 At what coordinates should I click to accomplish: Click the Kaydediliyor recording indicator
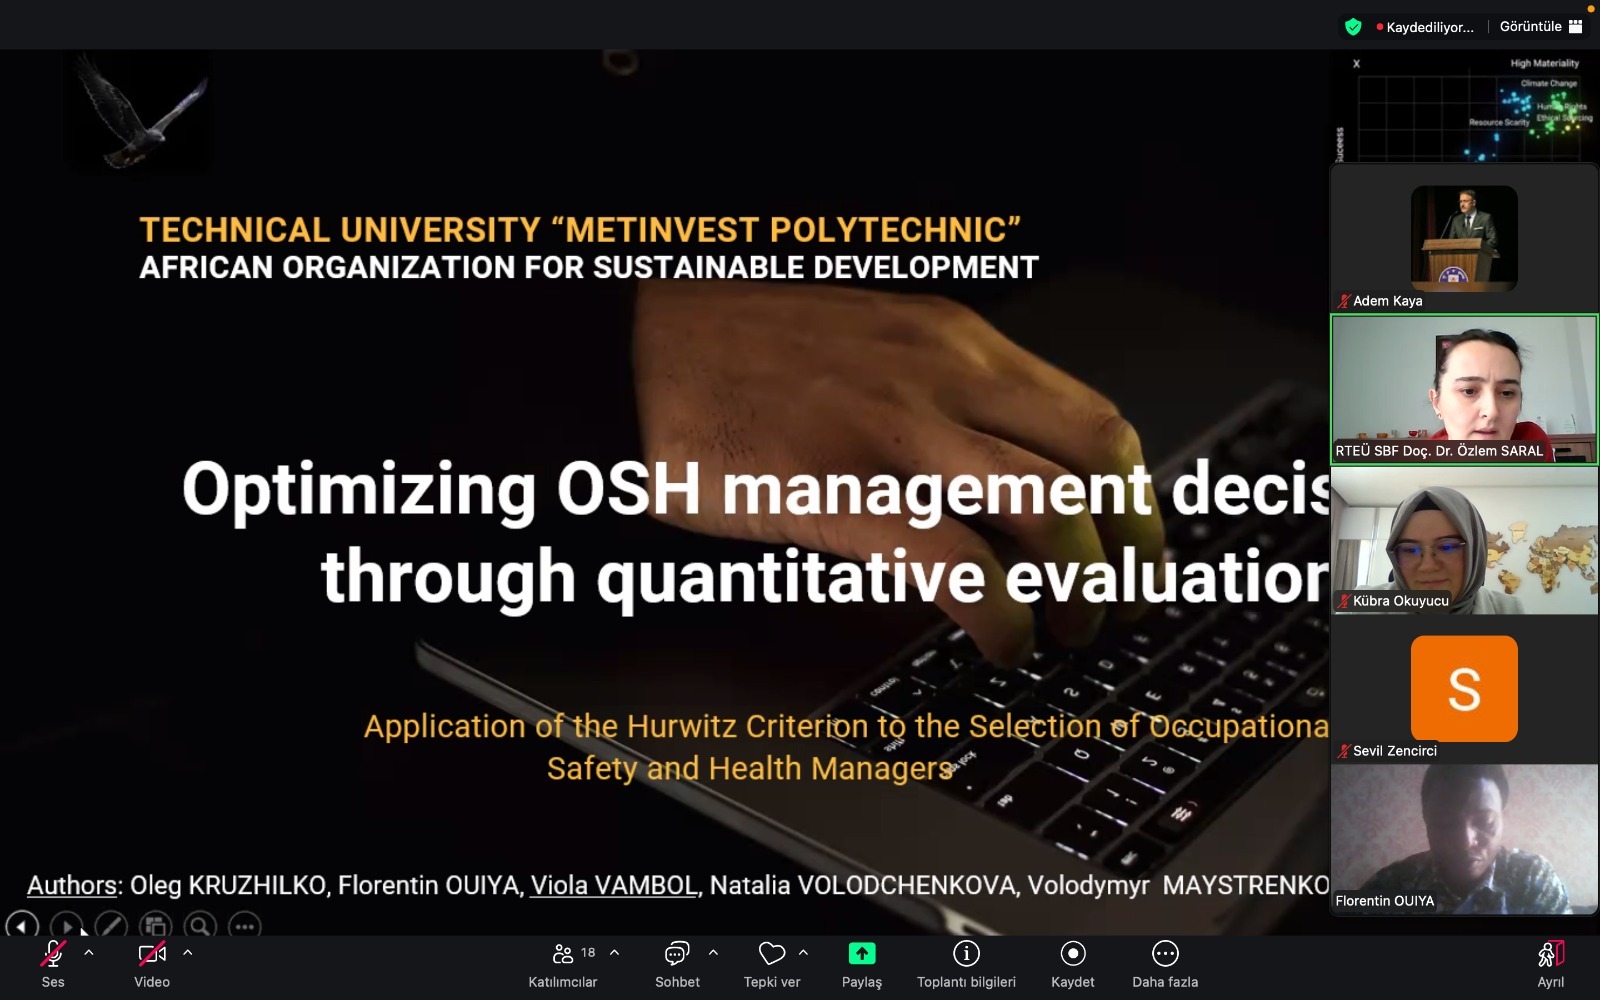pos(1426,27)
